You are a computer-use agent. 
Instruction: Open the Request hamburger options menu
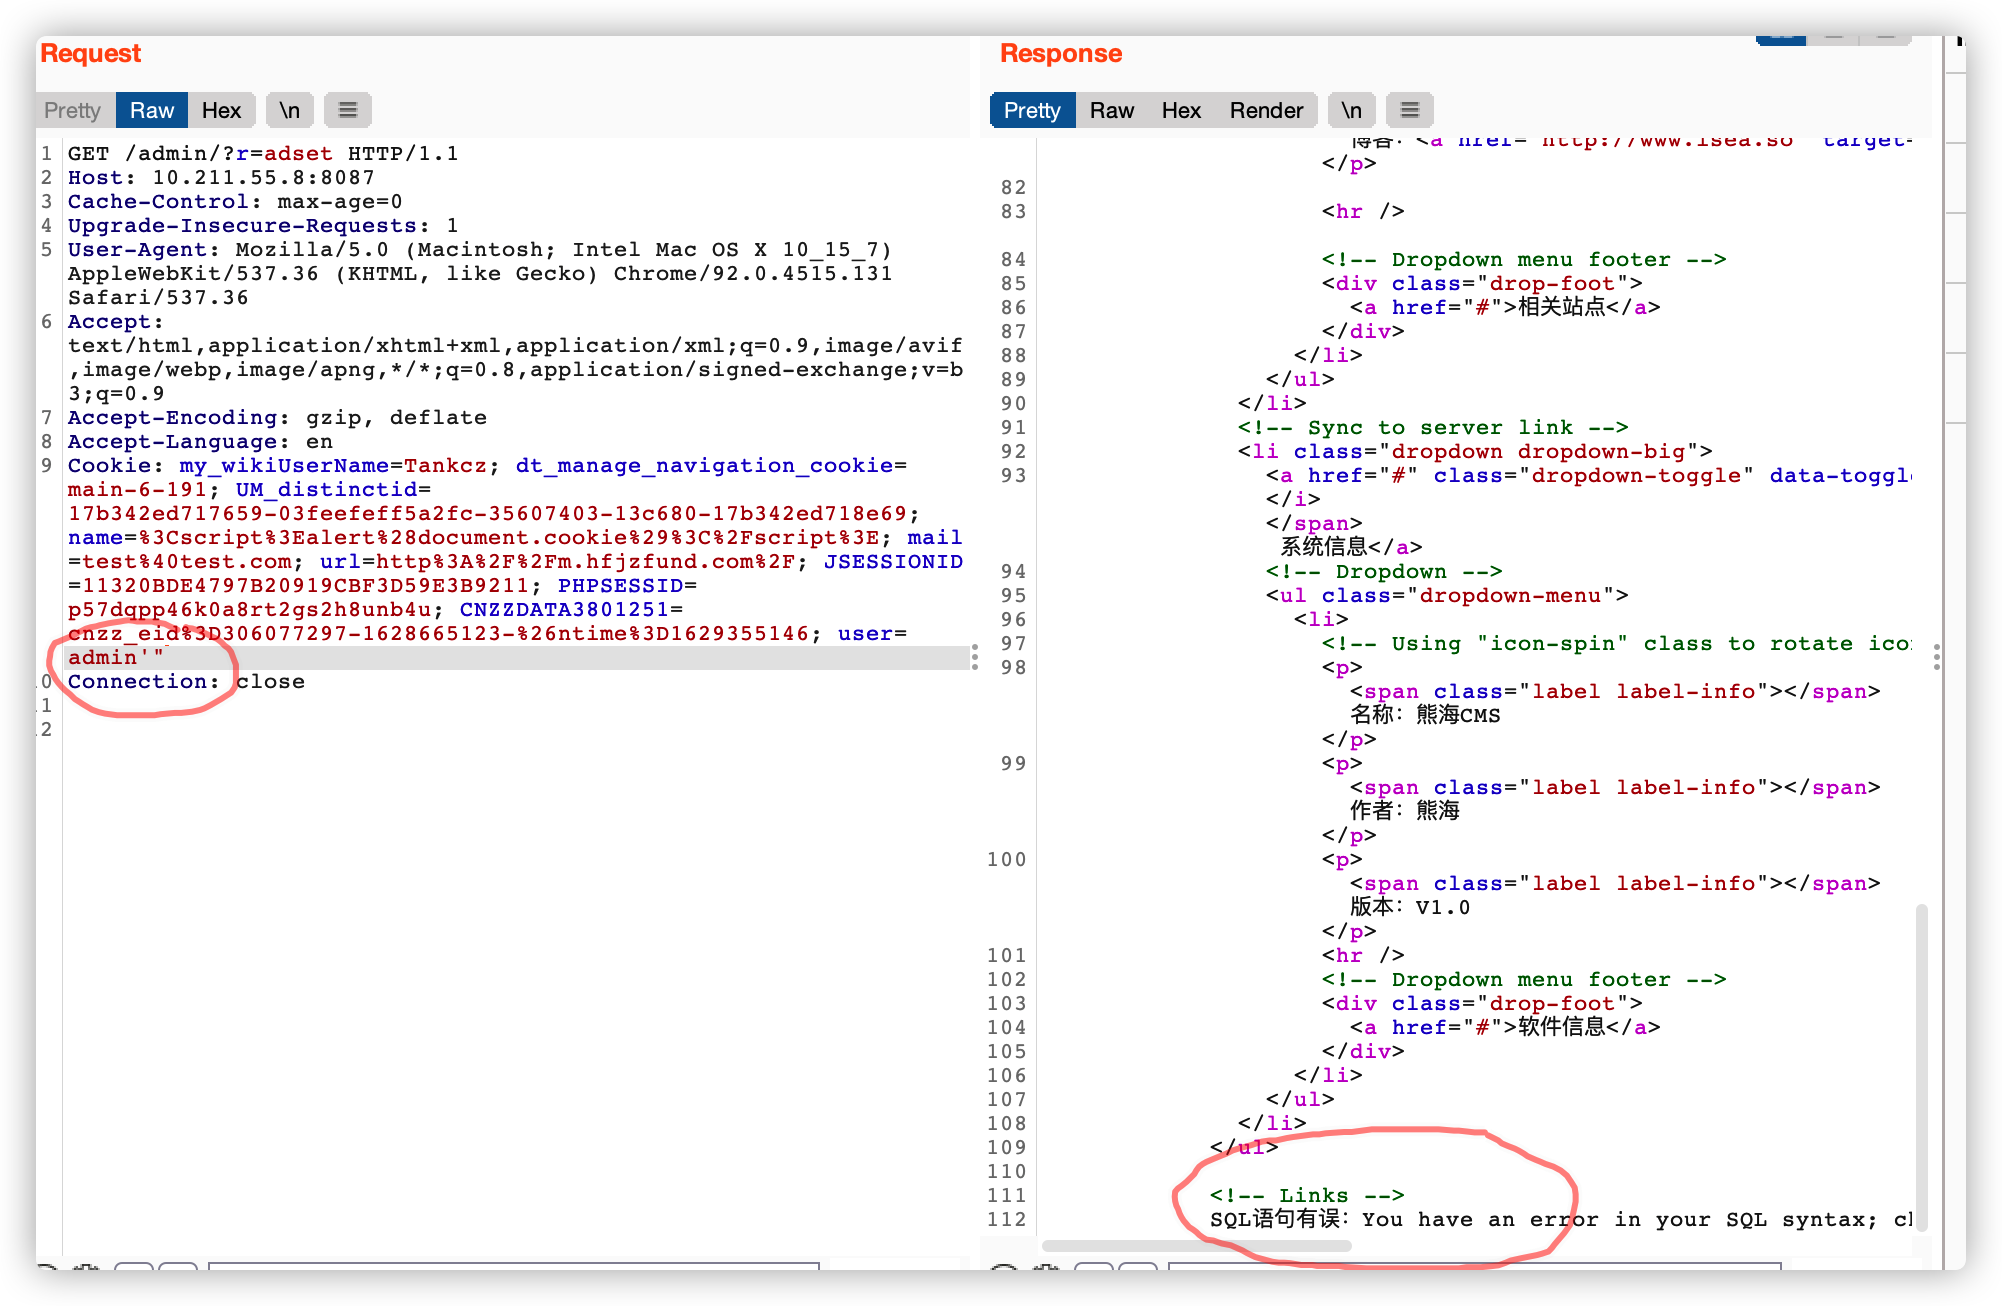point(347,110)
